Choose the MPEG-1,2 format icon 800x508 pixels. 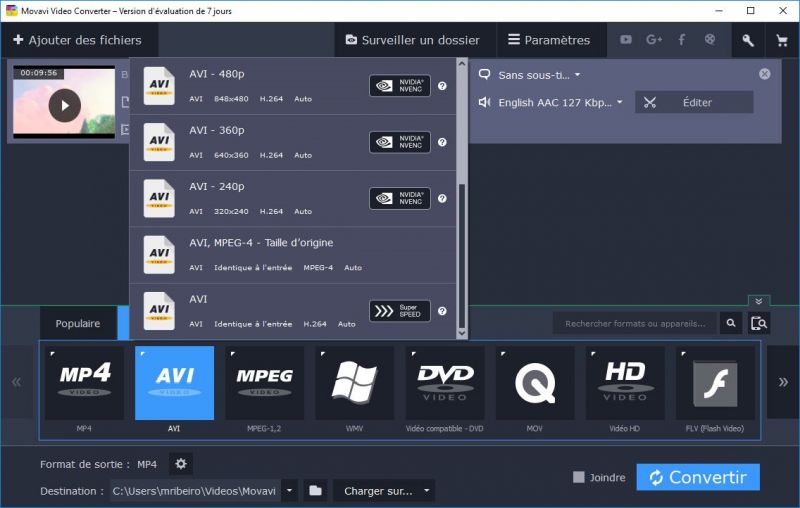coord(265,383)
